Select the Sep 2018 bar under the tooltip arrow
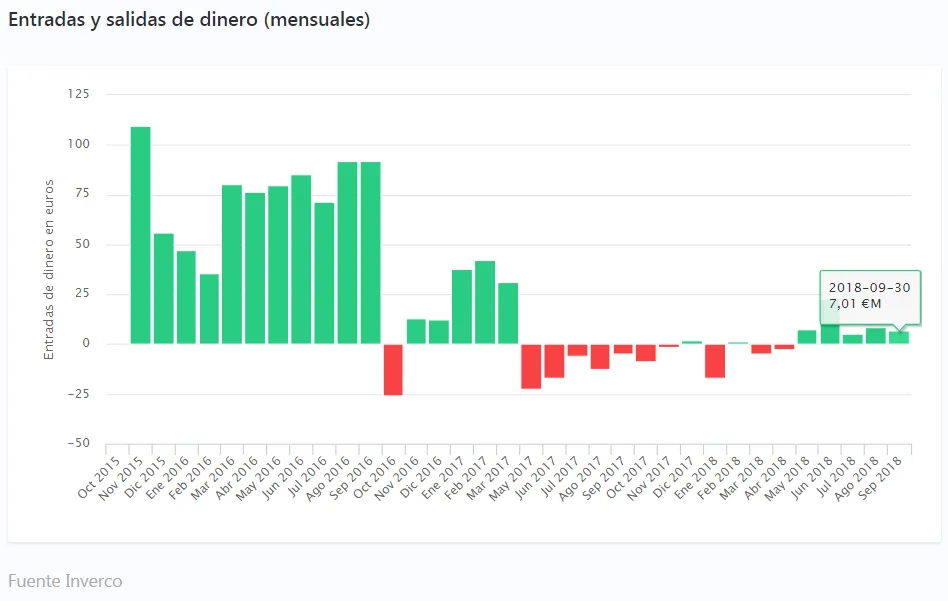Viewport: 948px width, 601px height. click(x=899, y=338)
